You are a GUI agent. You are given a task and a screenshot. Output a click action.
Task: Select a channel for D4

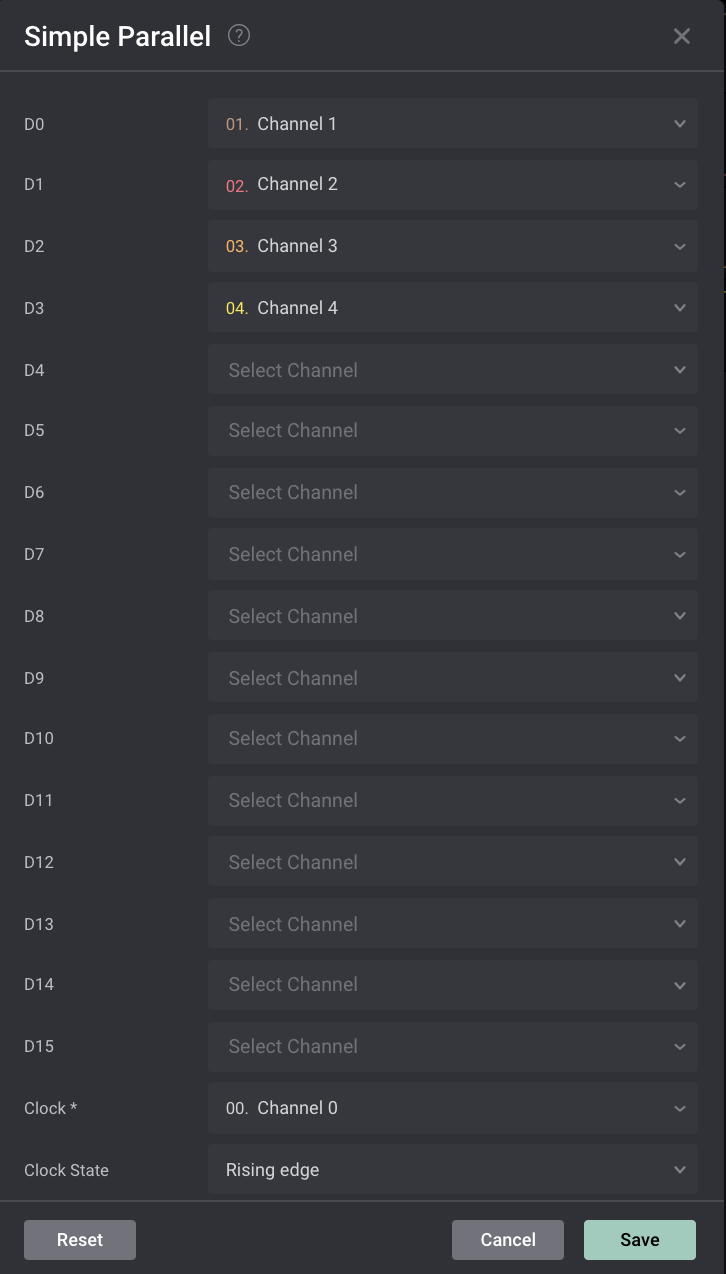point(452,370)
